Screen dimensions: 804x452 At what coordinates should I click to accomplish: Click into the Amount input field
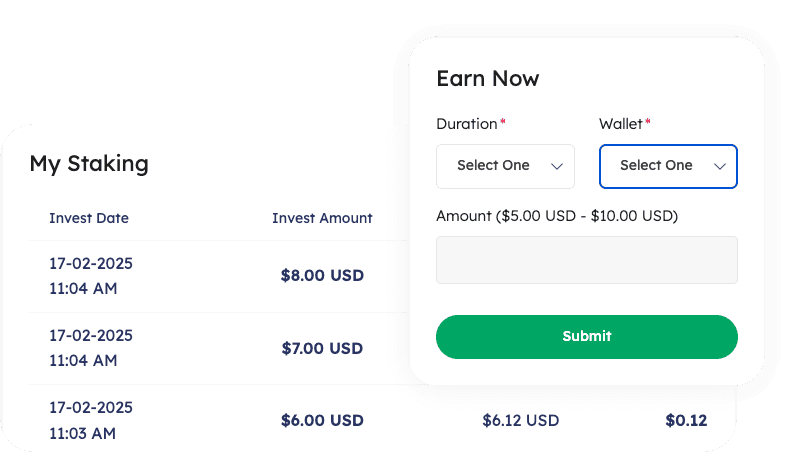(587, 260)
